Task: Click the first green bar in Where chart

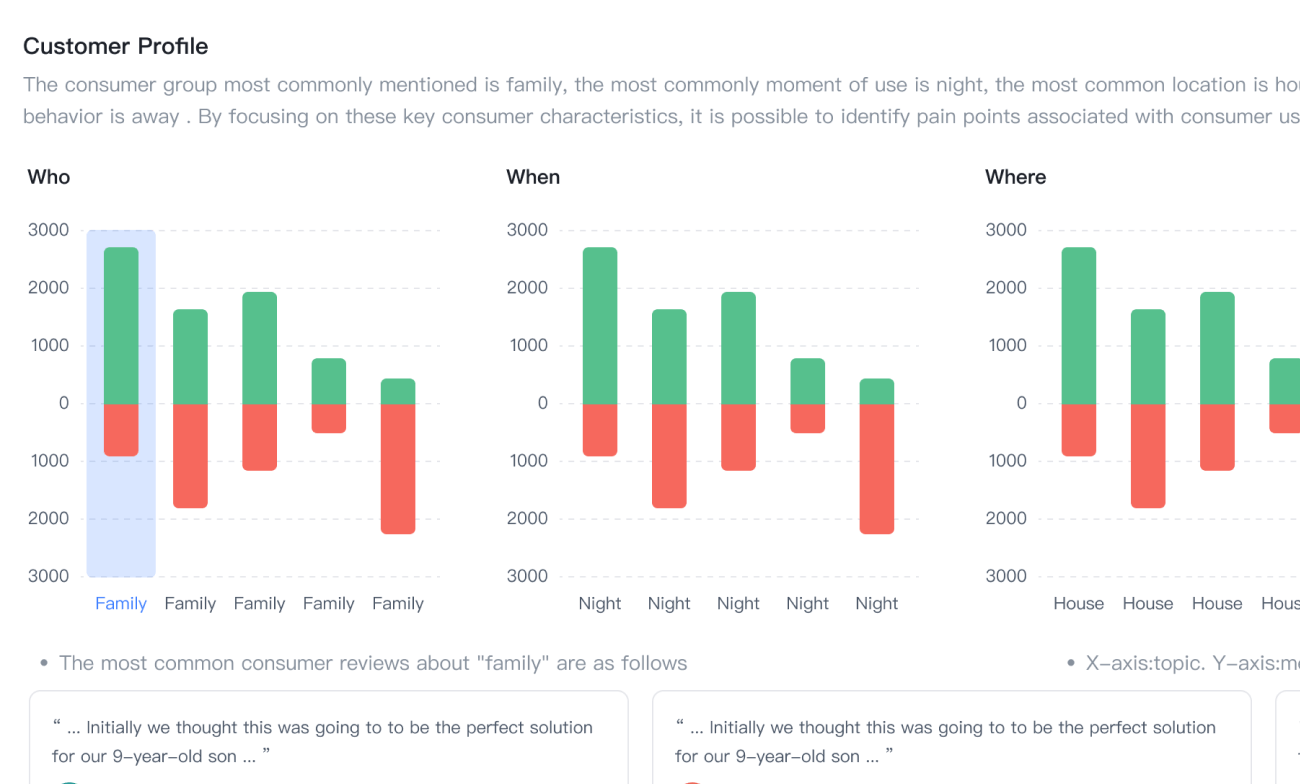Action: pyautogui.click(x=1079, y=325)
